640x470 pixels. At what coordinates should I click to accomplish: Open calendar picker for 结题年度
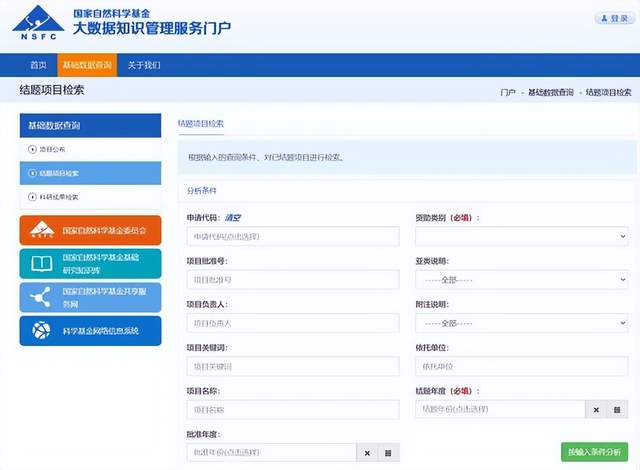(617, 410)
